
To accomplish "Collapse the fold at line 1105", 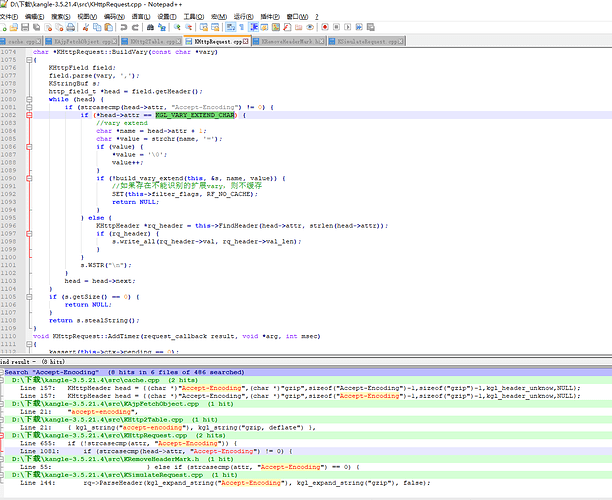I will pos(29,297).
